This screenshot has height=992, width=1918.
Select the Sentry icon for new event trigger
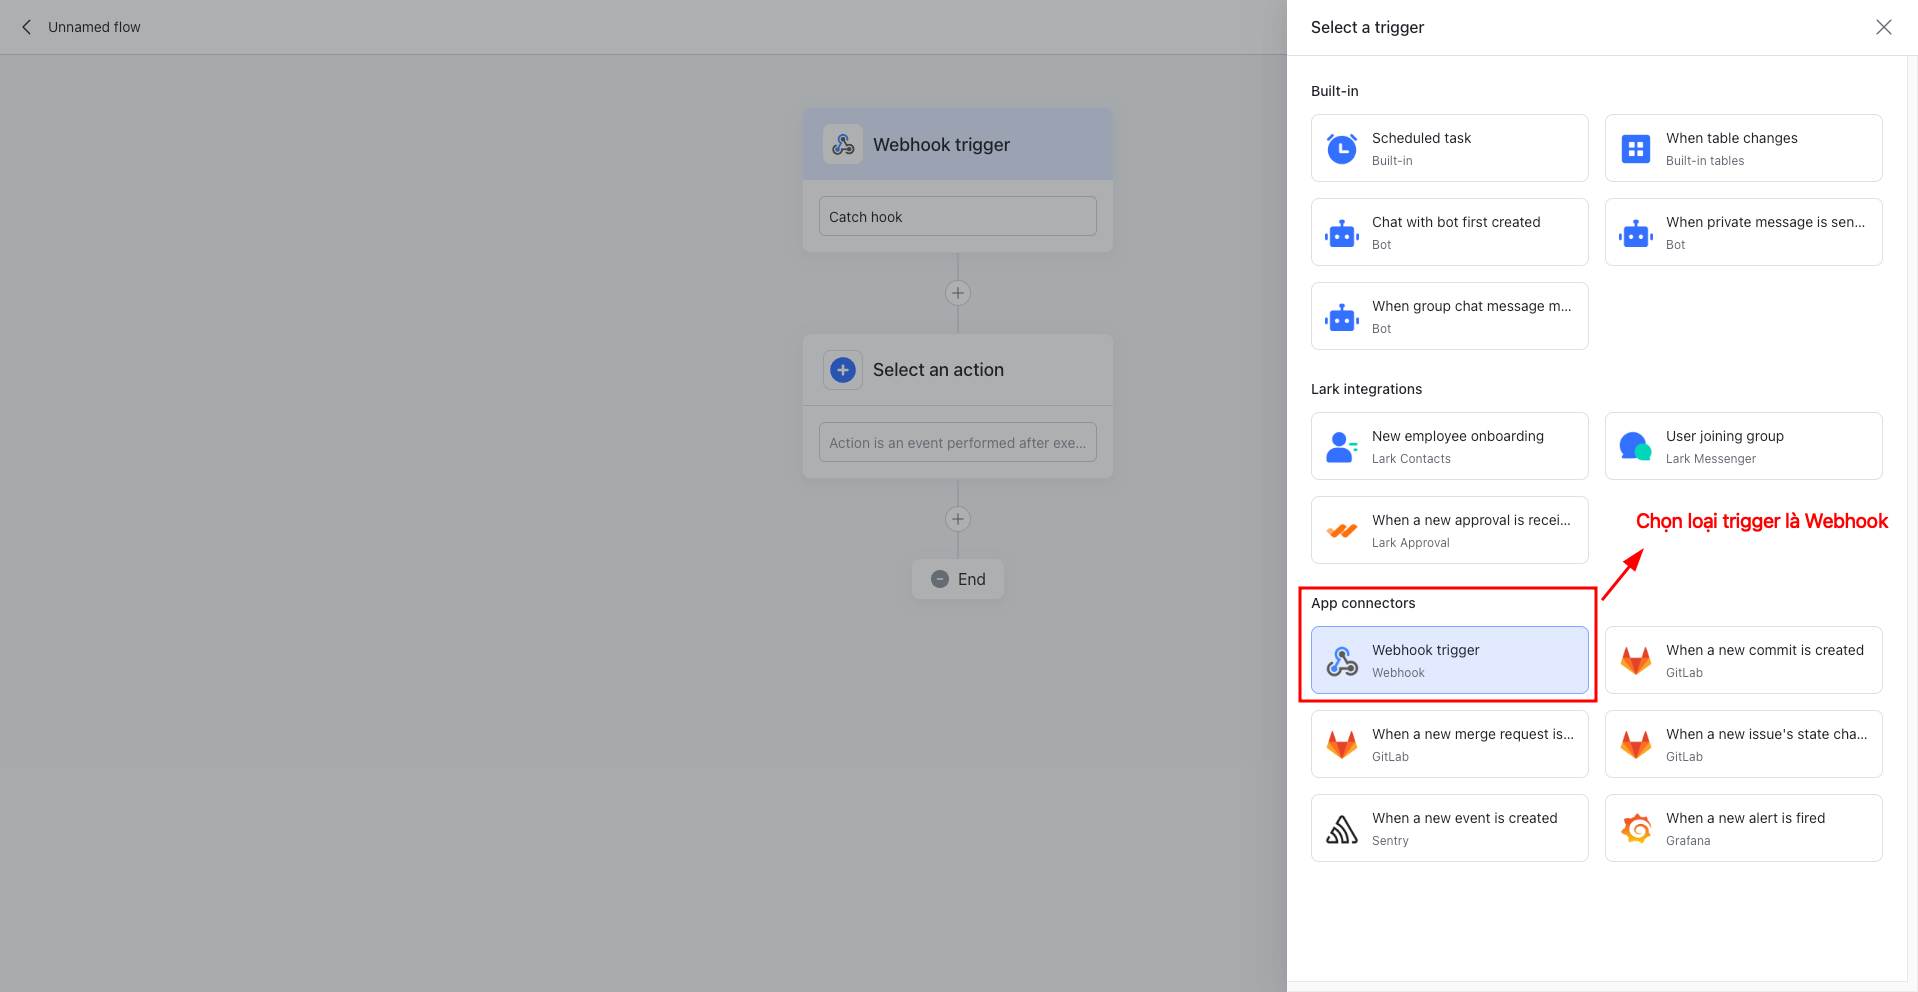pyautogui.click(x=1341, y=828)
